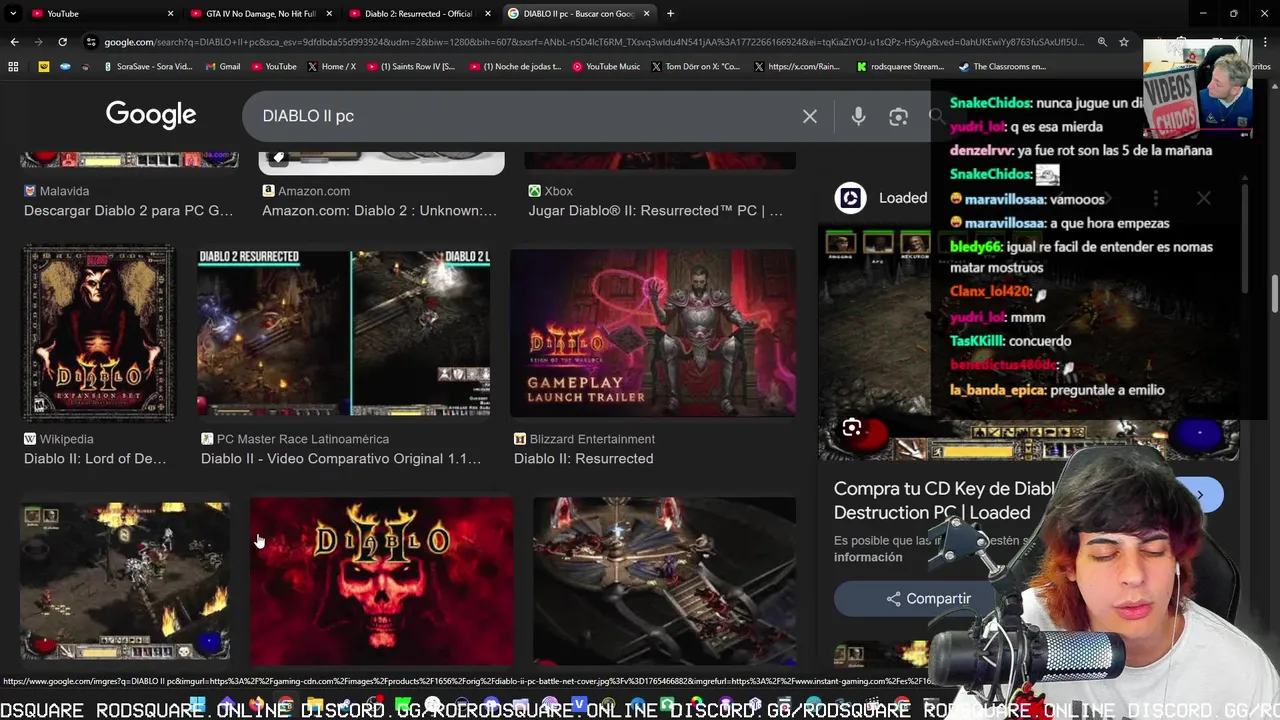The height and width of the screenshot is (720, 1280).
Task: Expand the tab search dropdown arrow
Action: click(x=13, y=14)
